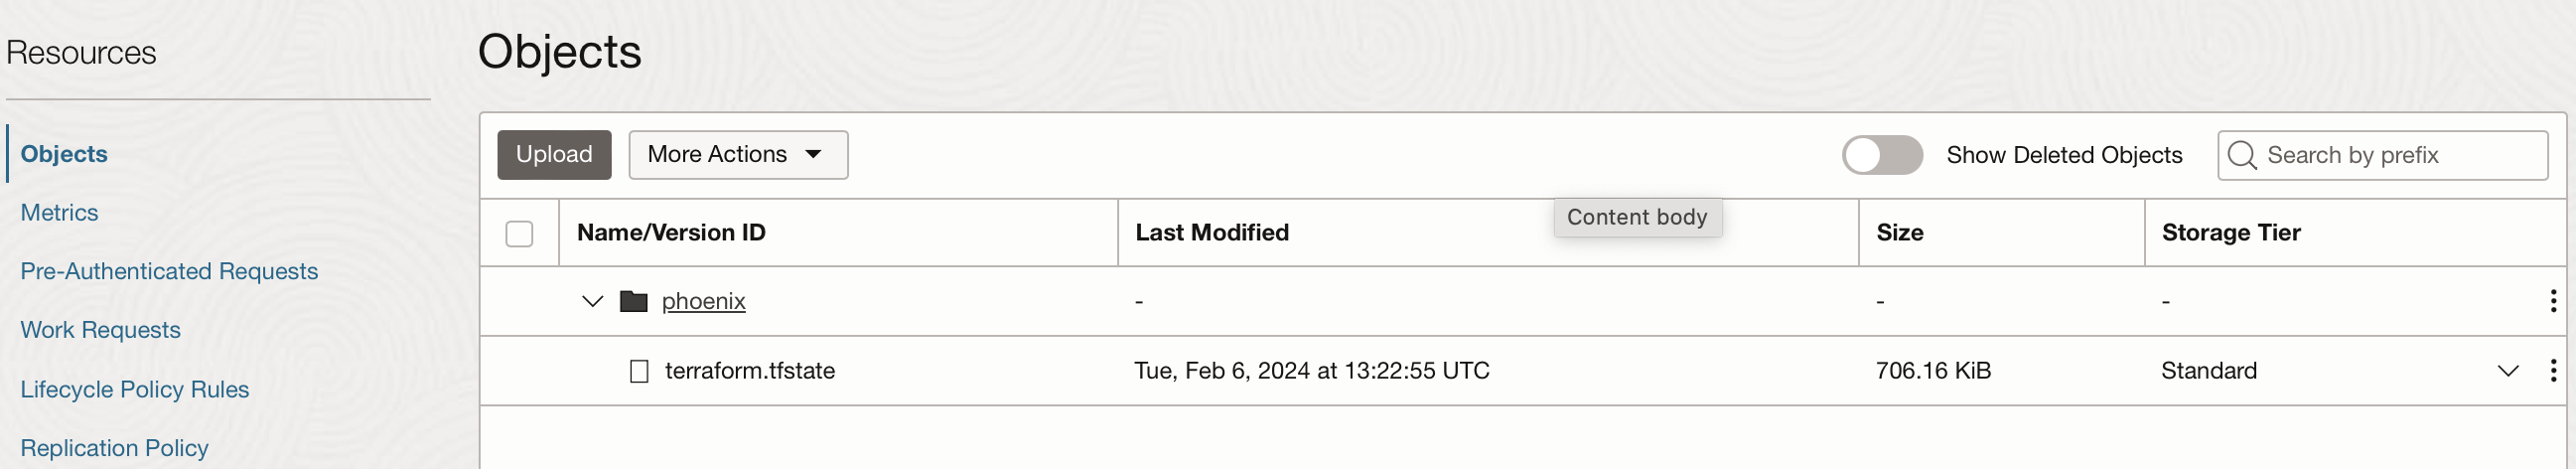Toggle Show Deleted Objects switch
This screenshot has width=2576, height=469.
click(1881, 155)
